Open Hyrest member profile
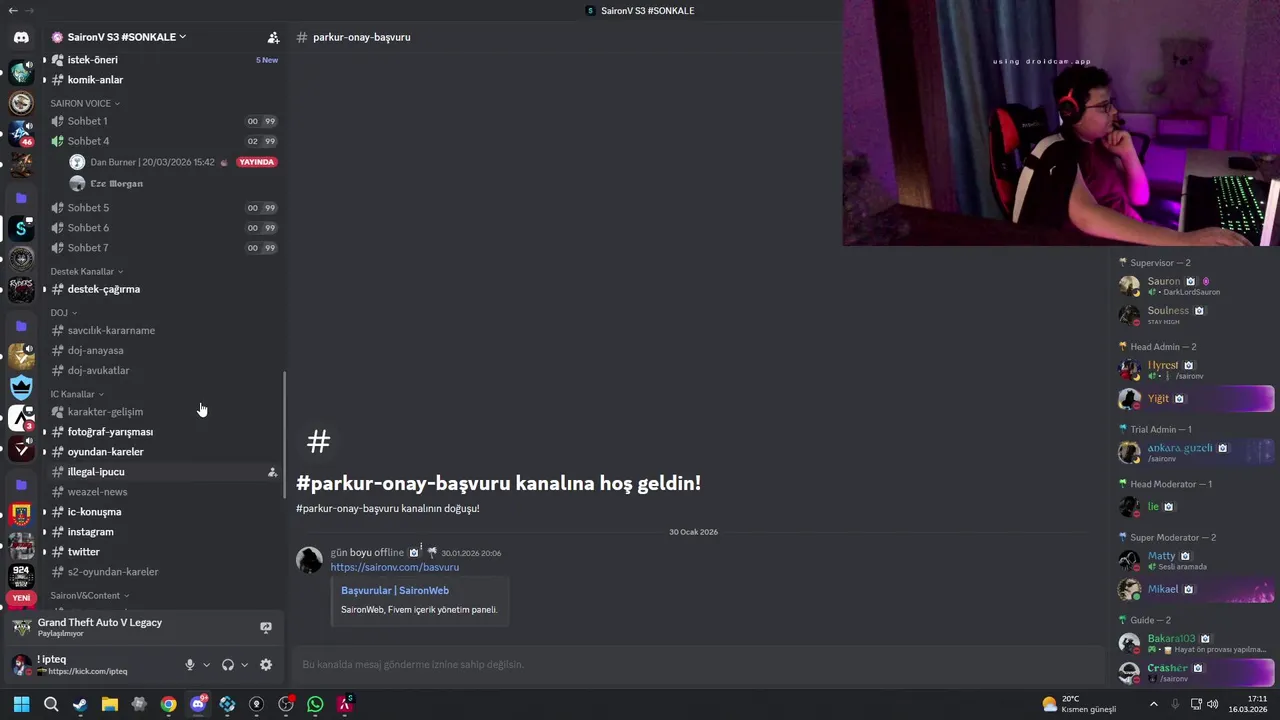The image size is (1280, 720). [x=1195, y=370]
